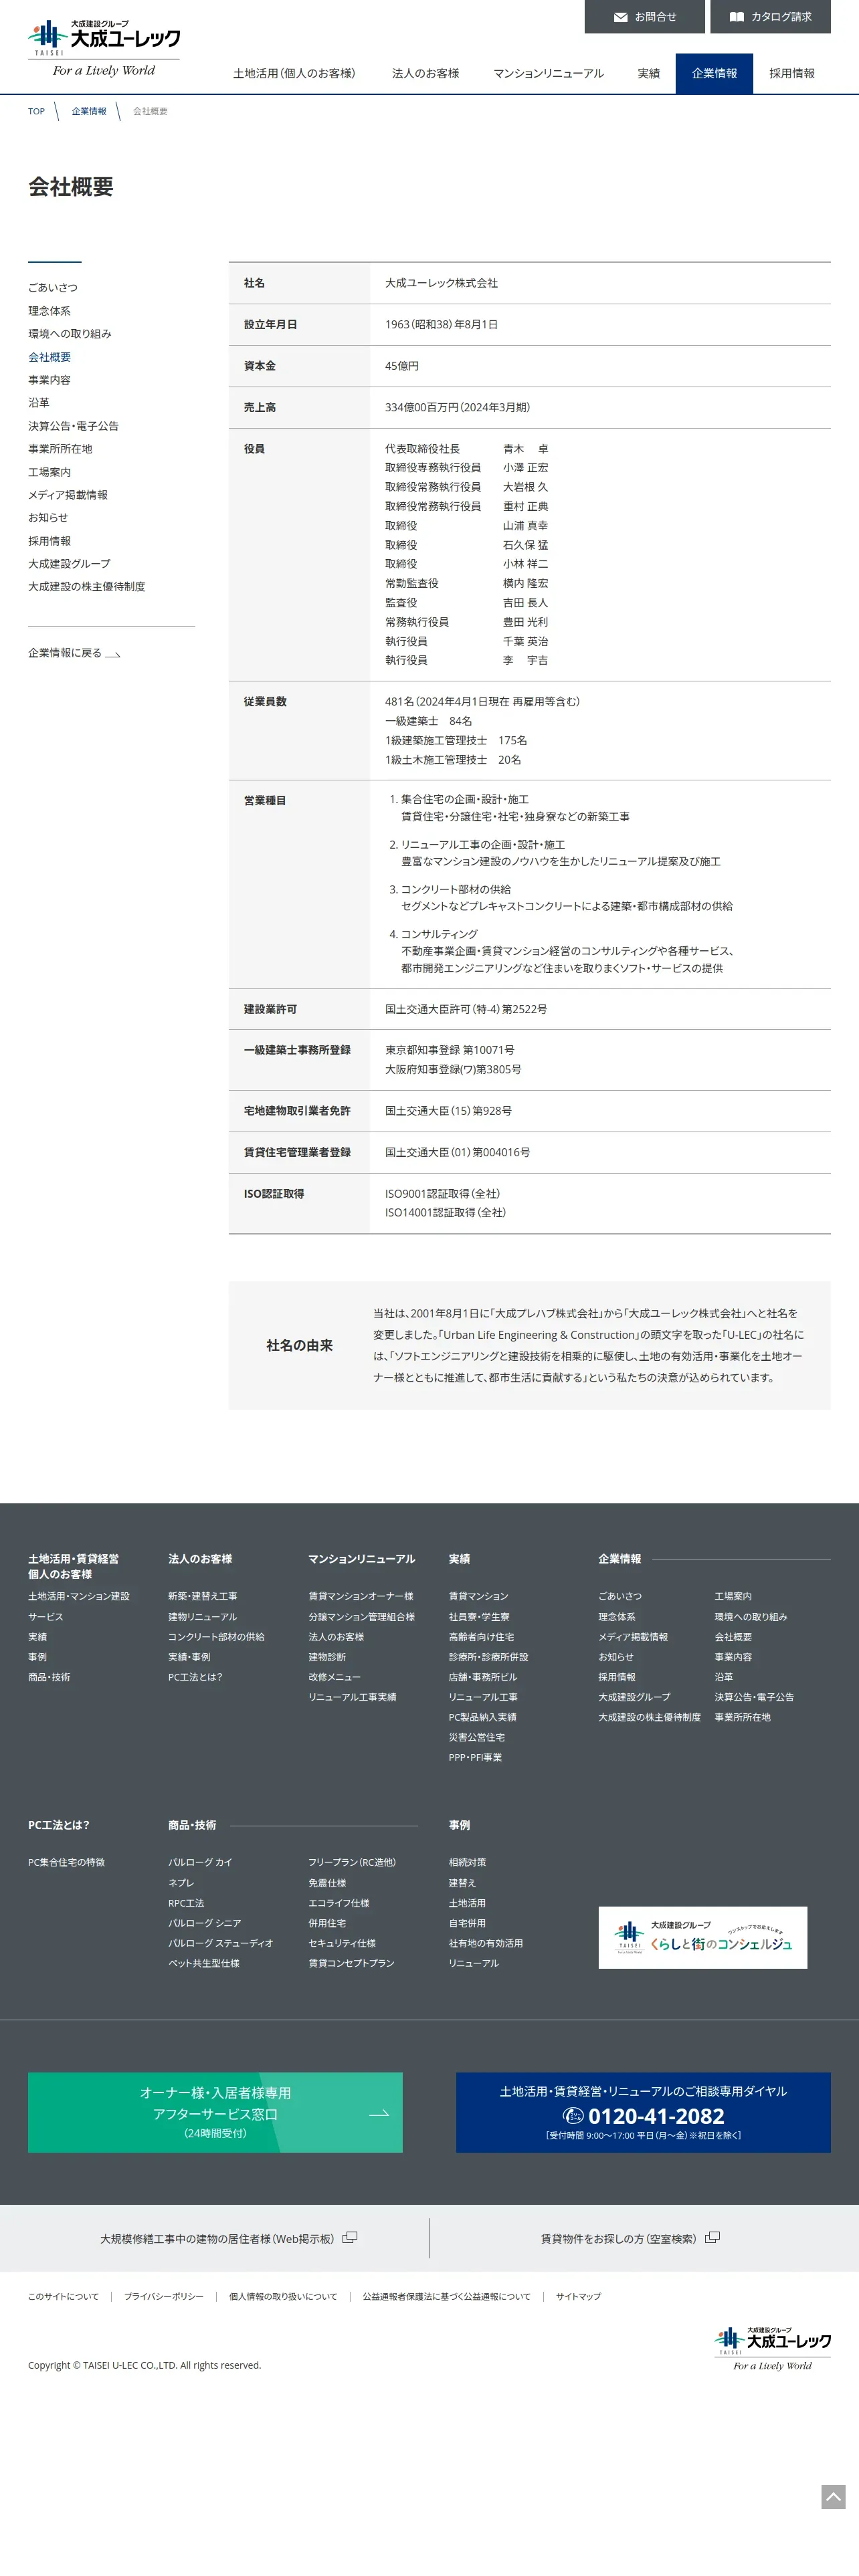Click footer link 土地活用・マンション建設

[x=79, y=1596]
